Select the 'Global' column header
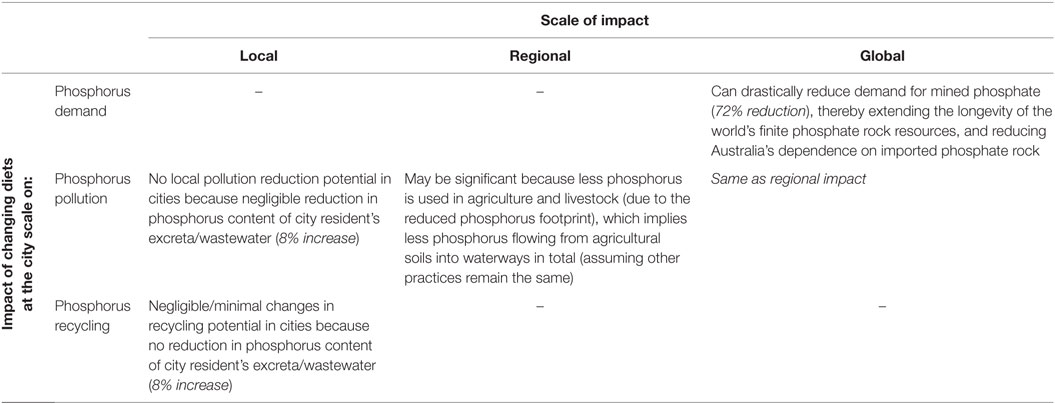1055x404 pixels. (x=881, y=57)
